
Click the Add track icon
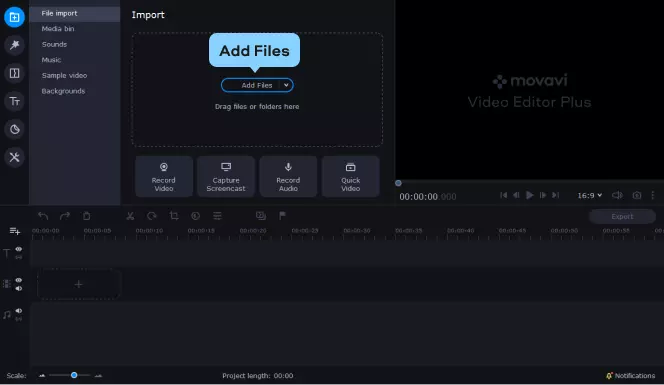[x=15, y=231]
